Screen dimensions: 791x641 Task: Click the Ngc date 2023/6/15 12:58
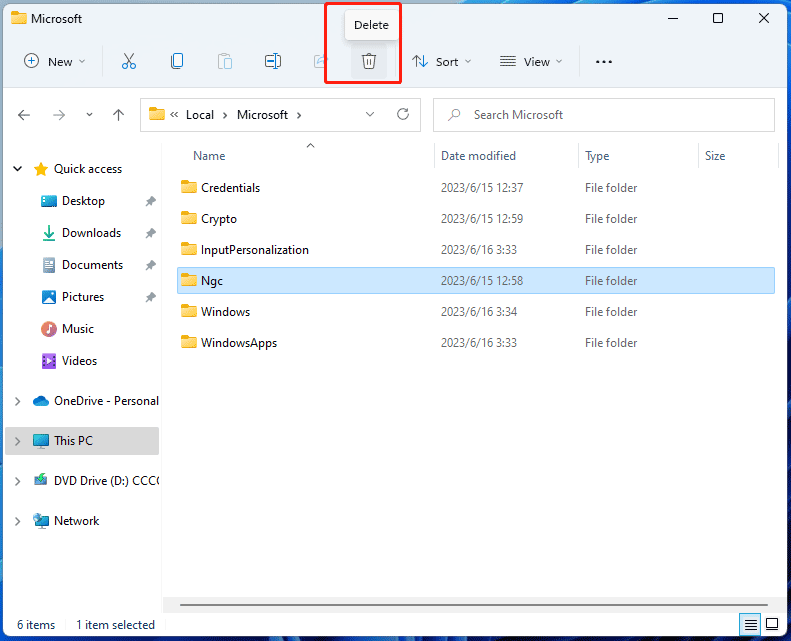tap(482, 281)
